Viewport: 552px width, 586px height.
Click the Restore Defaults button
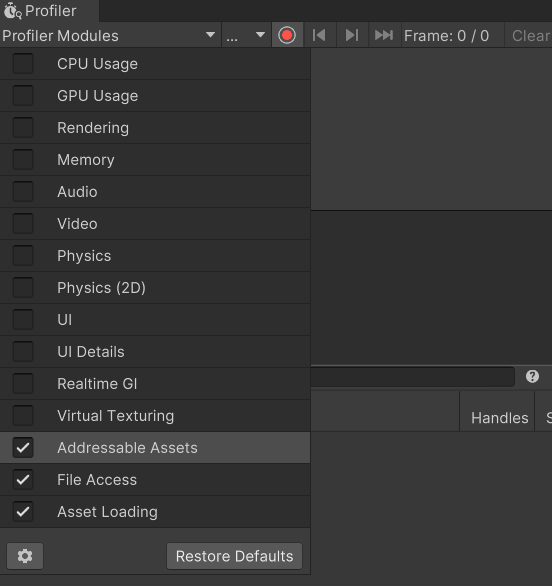click(x=234, y=556)
